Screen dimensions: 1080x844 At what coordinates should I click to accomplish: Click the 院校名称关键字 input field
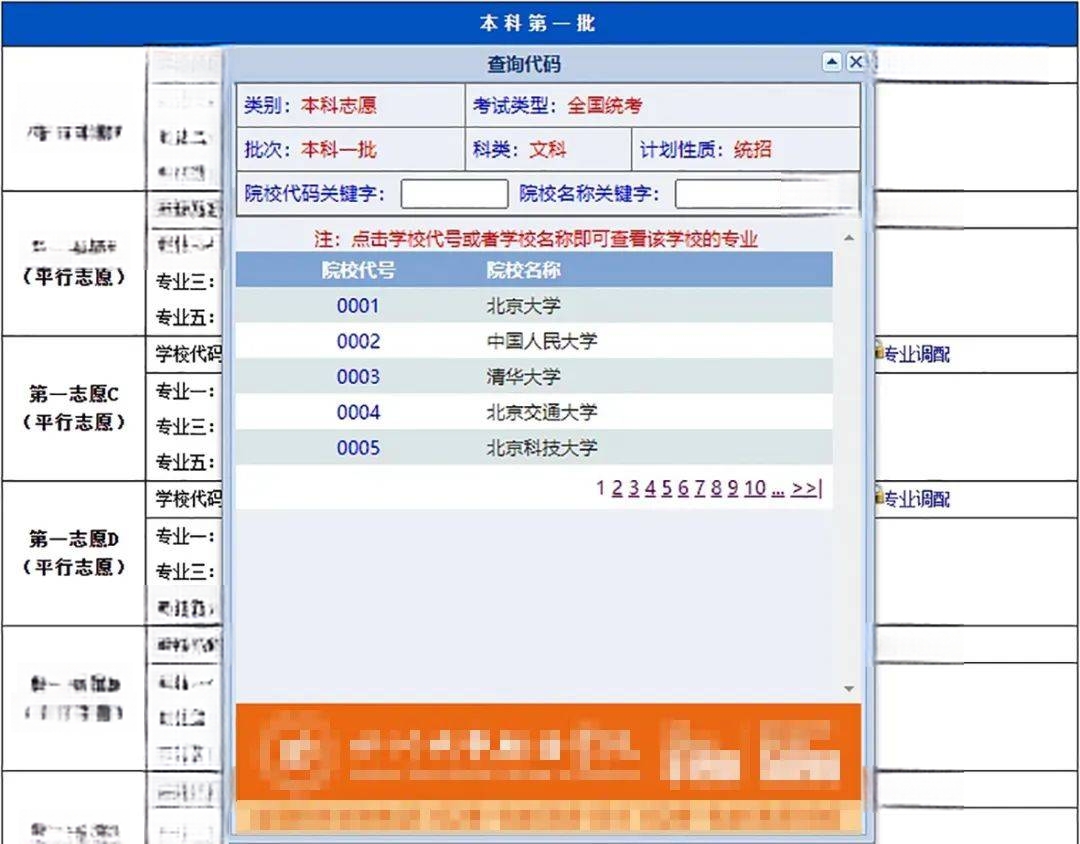(766, 194)
